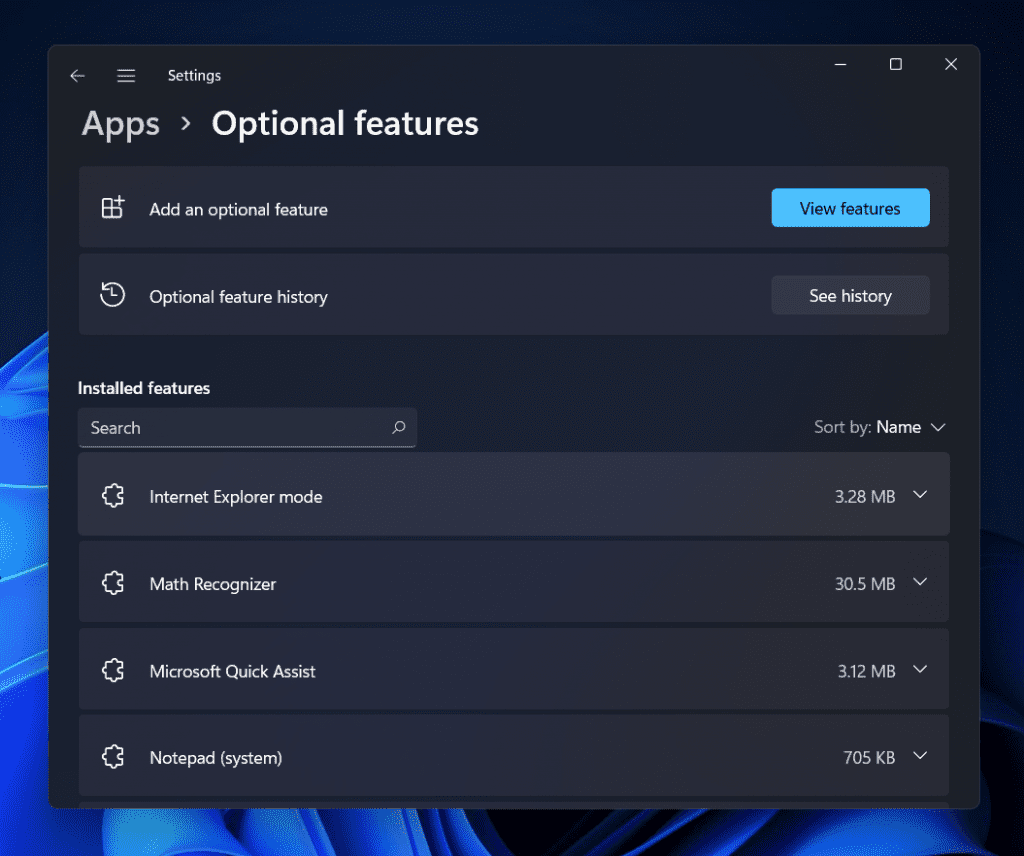Click the Math Recognizer puzzle icon
The width and height of the screenshot is (1024, 856).
pyautogui.click(x=113, y=582)
